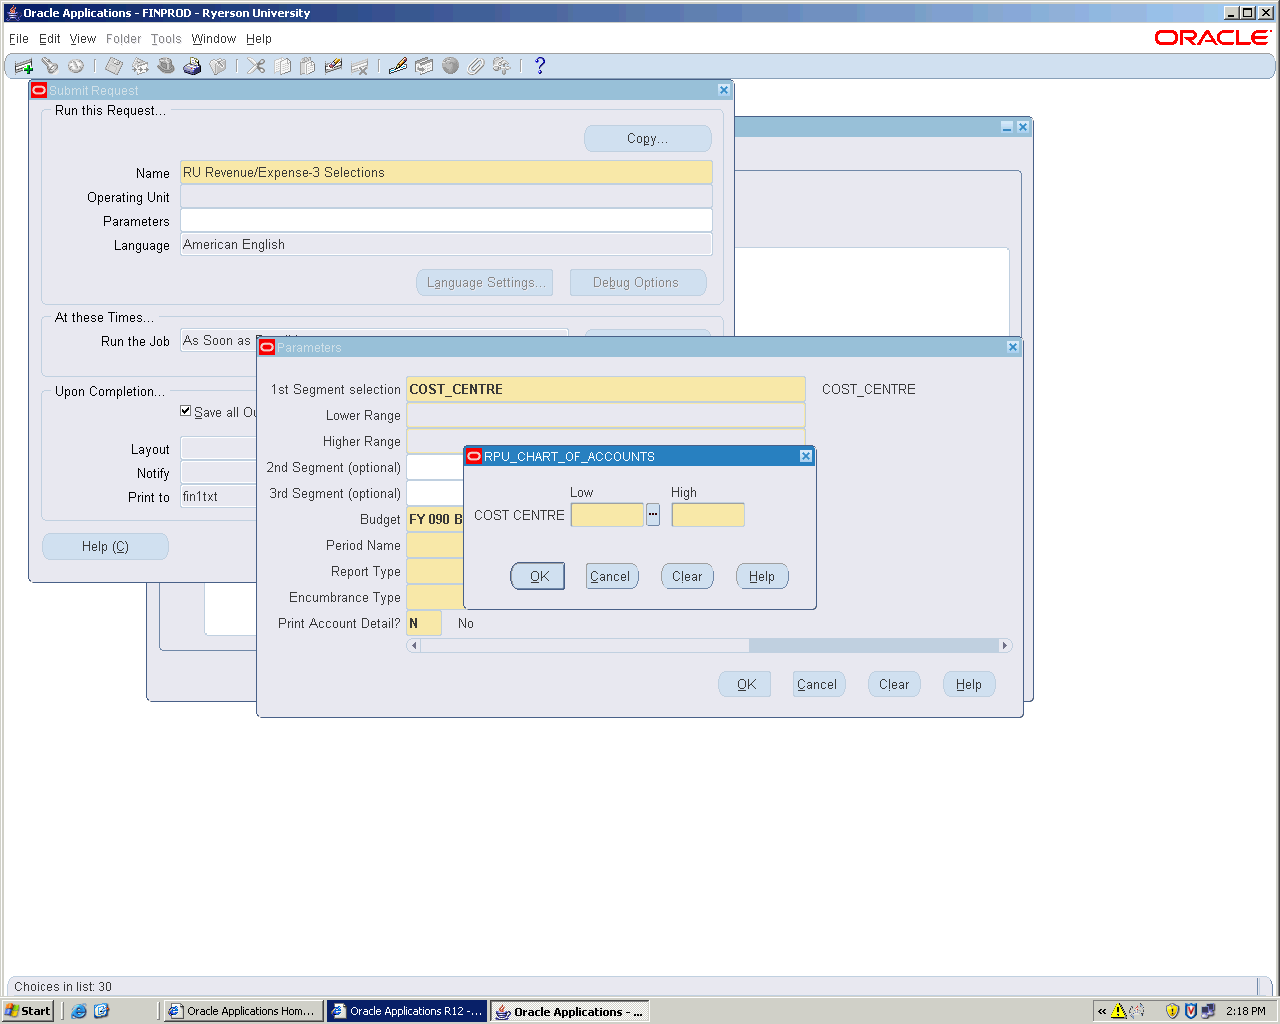
Task: Open Window Help question mark icon
Action: tap(540, 66)
